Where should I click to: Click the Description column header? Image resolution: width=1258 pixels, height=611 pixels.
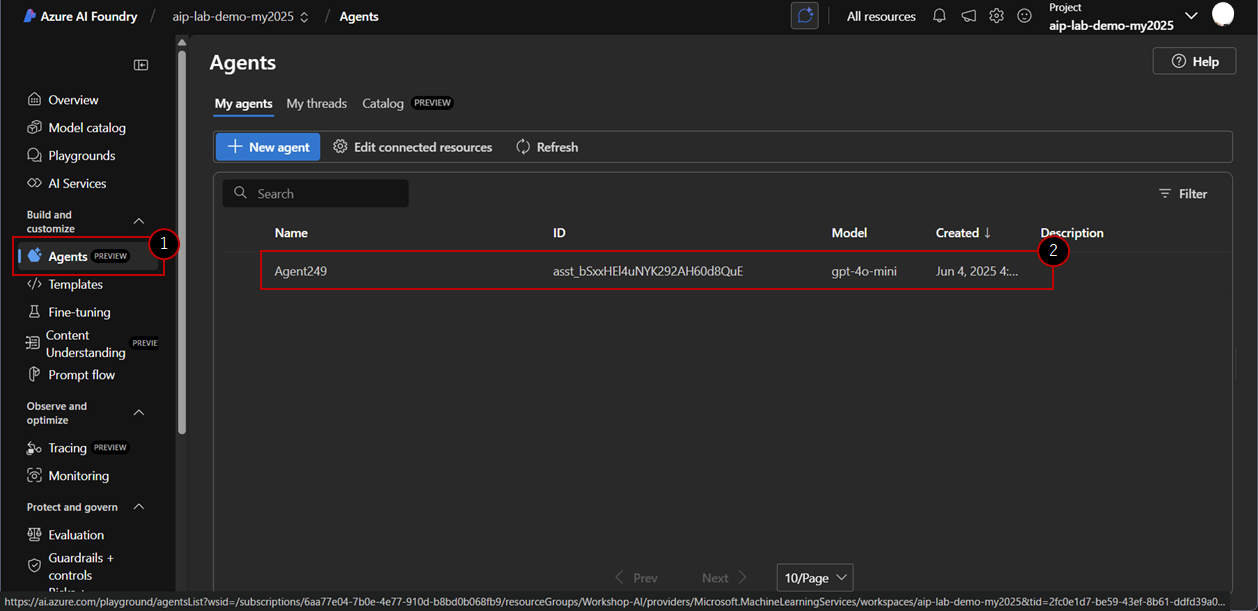point(1072,233)
